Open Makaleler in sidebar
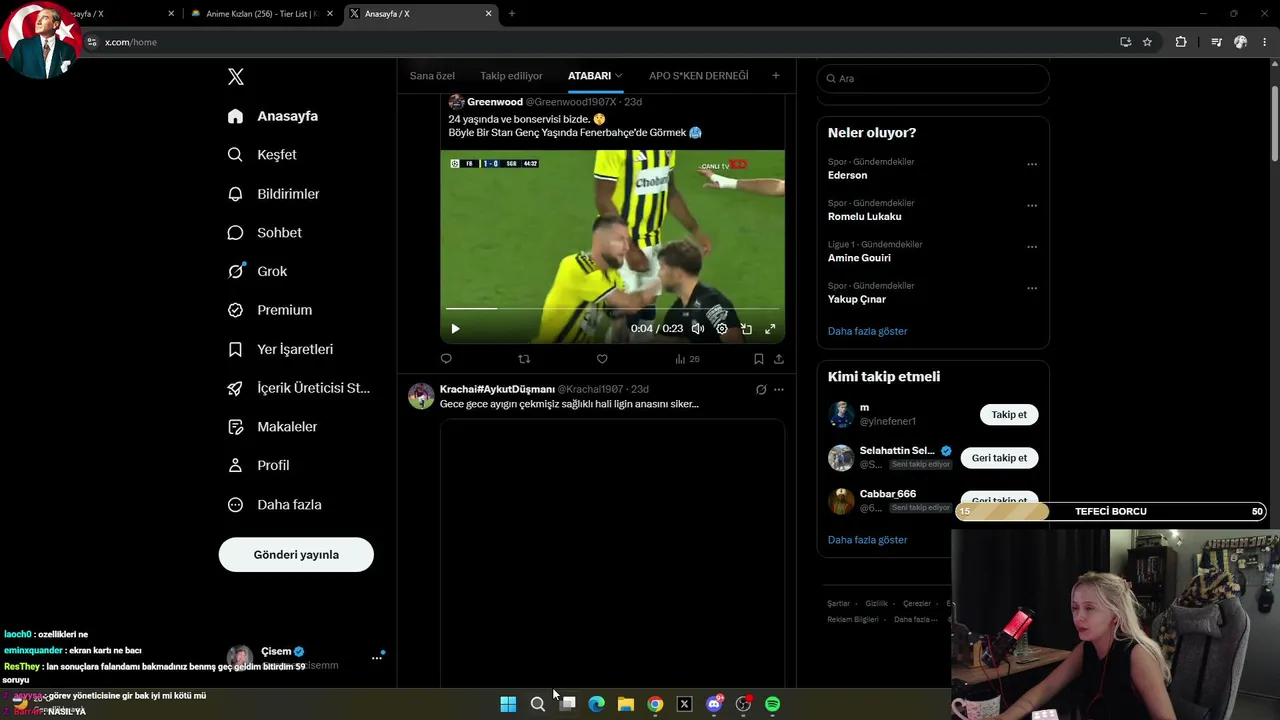 (x=272, y=427)
